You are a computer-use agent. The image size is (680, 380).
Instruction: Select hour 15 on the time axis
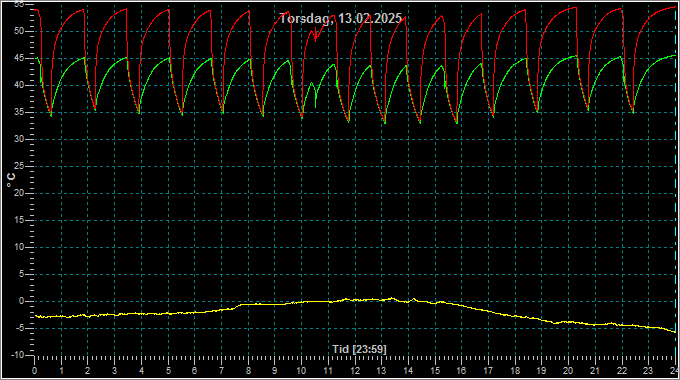435,371
